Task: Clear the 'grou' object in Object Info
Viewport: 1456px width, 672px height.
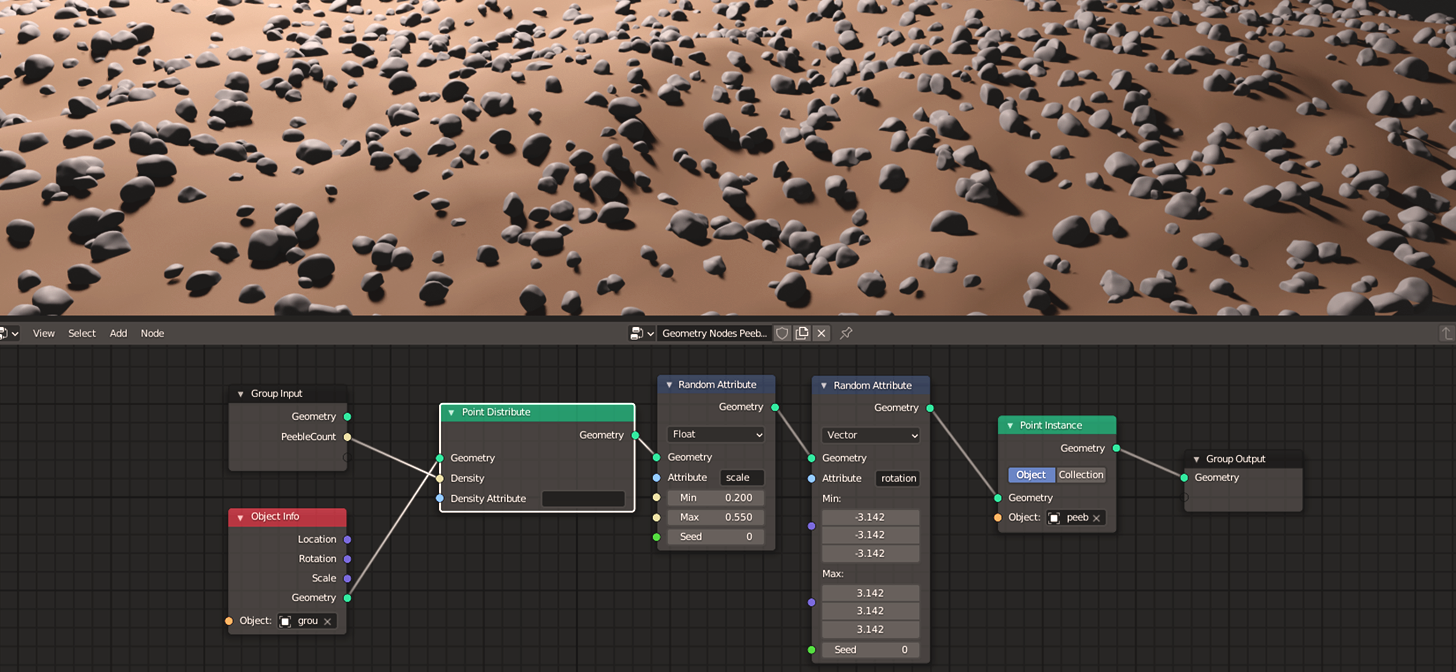Action: coord(327,621)
